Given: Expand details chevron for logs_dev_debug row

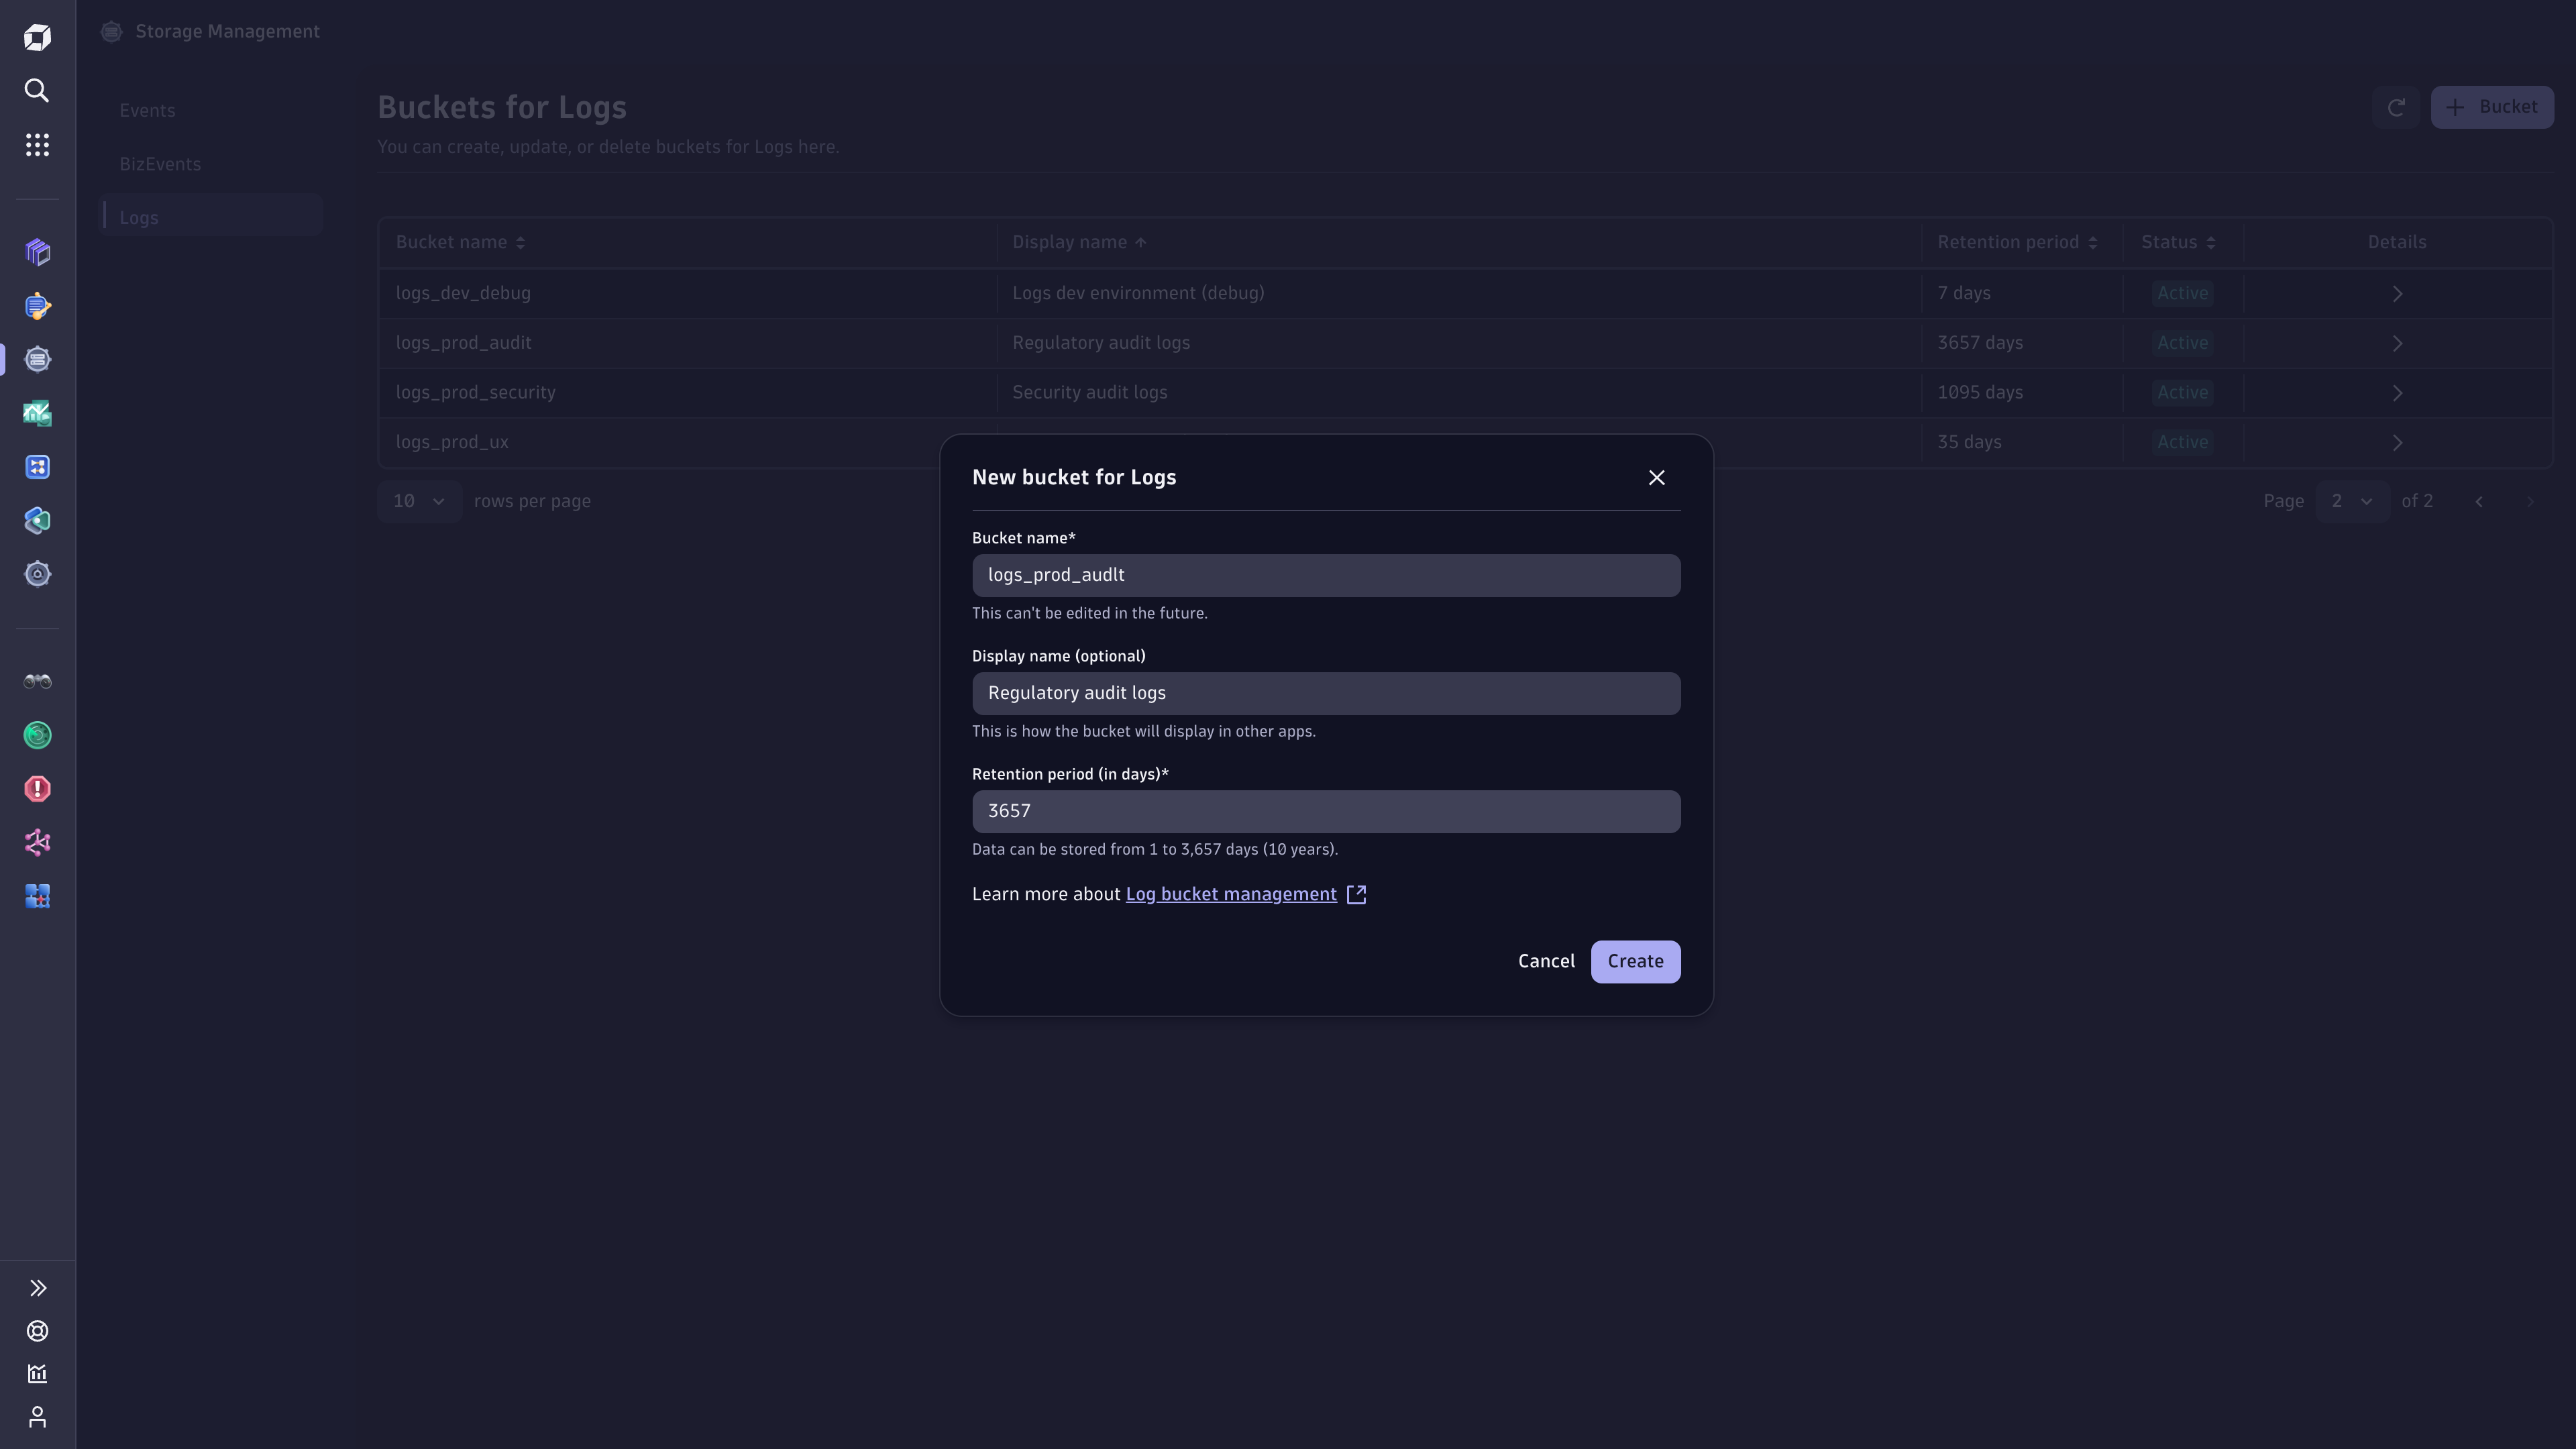Looking at the screenshot, I should click(x=2396, y=294).
